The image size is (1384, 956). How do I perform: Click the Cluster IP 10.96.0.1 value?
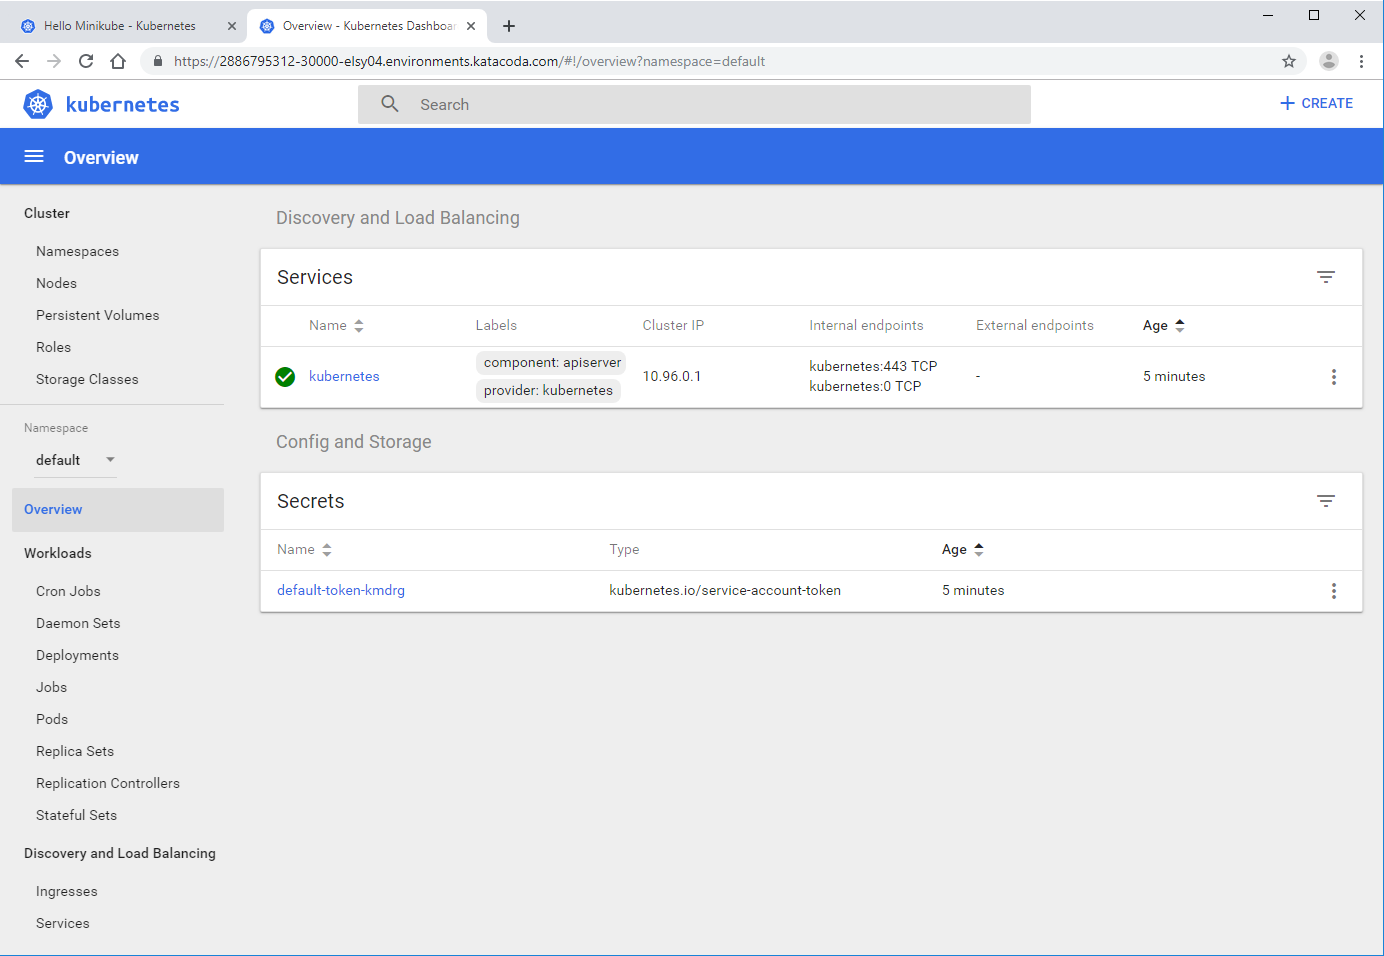coord(672,376)
